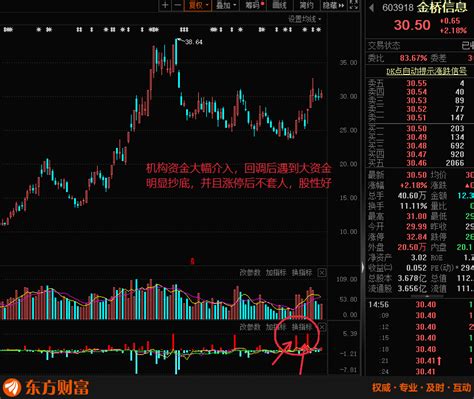Viewport: 474px width, 399px height.
Task: Zoom in chart with plus button
Action: pos(165,5)
